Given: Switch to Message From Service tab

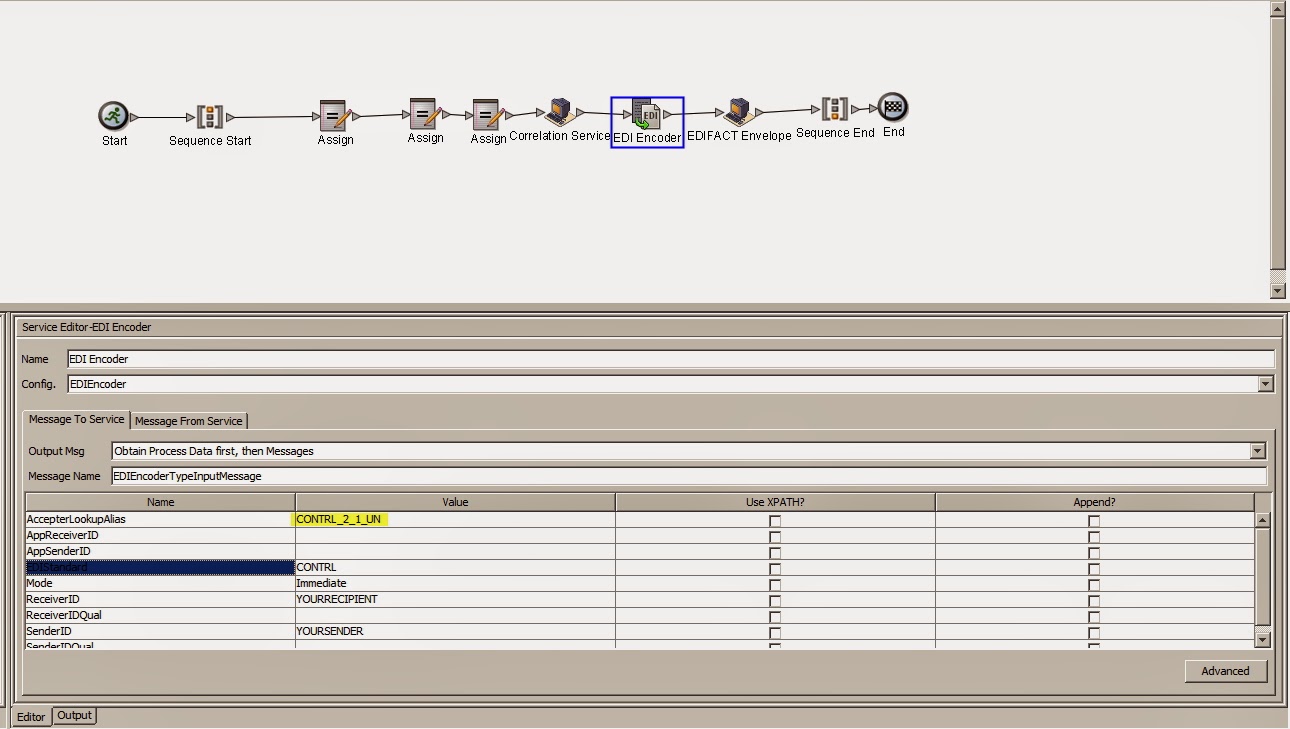Looking at the screenshot, I should [x=189, y=420].
